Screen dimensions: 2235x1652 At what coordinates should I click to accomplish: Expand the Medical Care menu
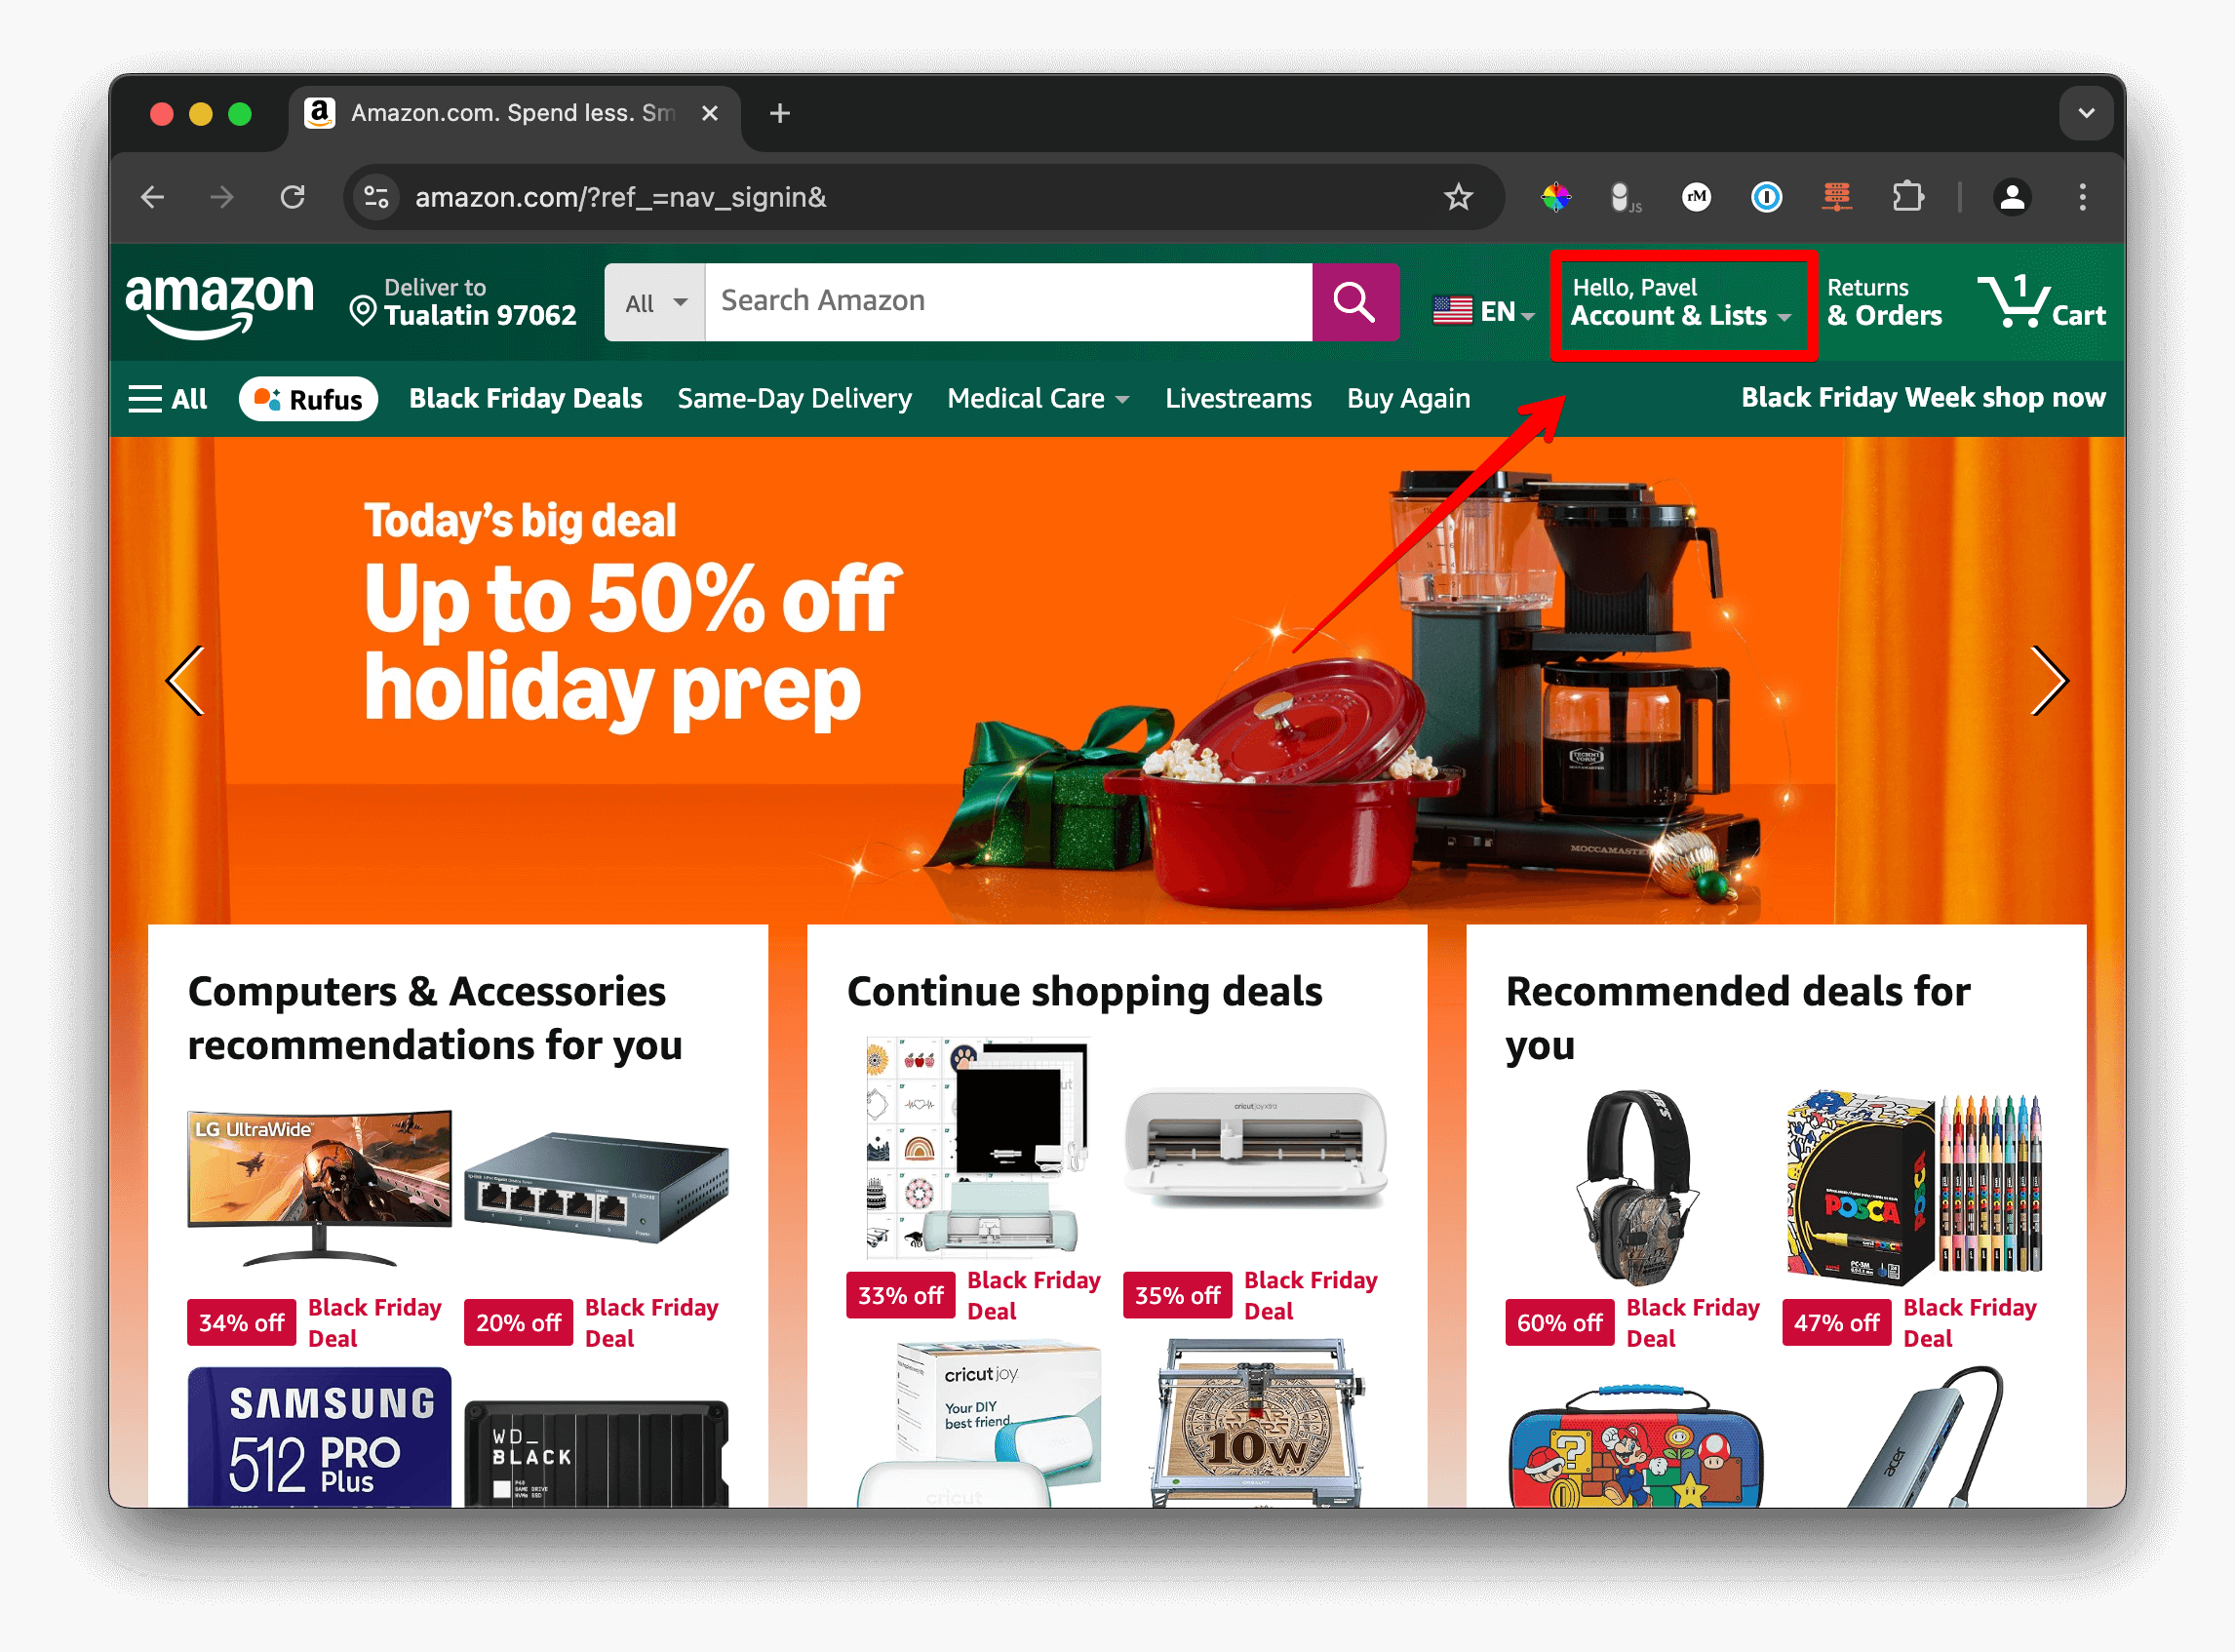tap(1038, 399)
